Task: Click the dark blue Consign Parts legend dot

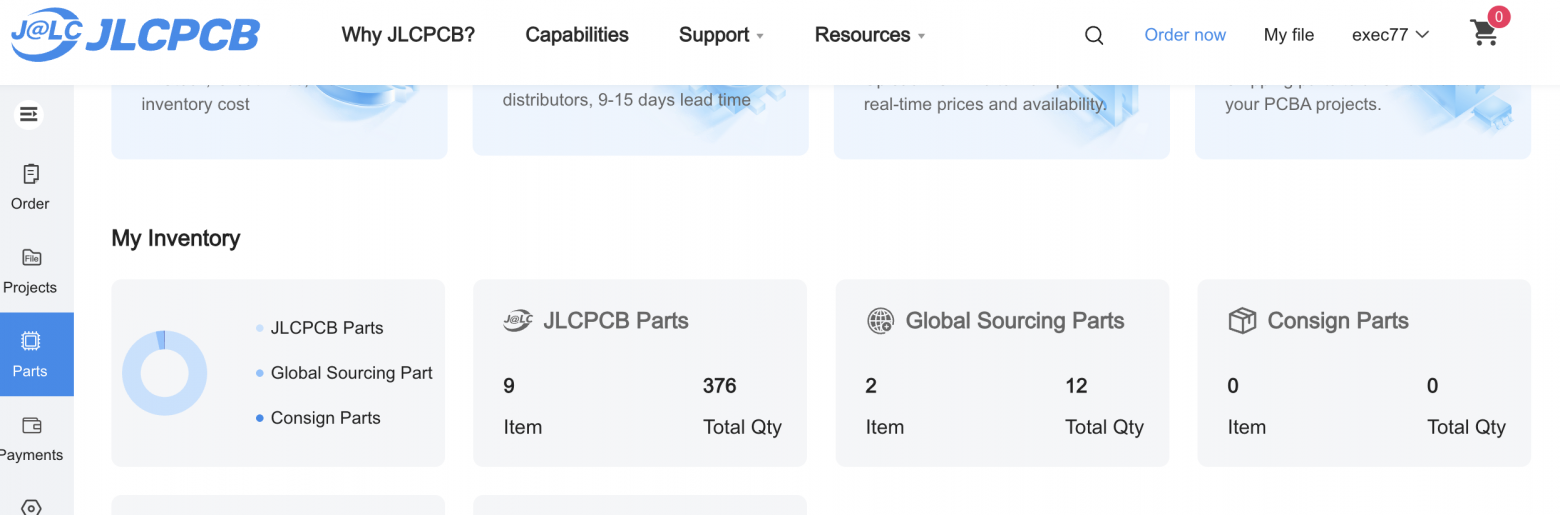Action: click(260, 418)
